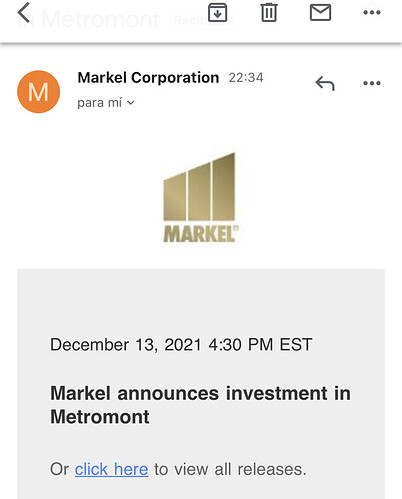Tap the orange M sender avatar
402x499 pixels.
(38, 92)
